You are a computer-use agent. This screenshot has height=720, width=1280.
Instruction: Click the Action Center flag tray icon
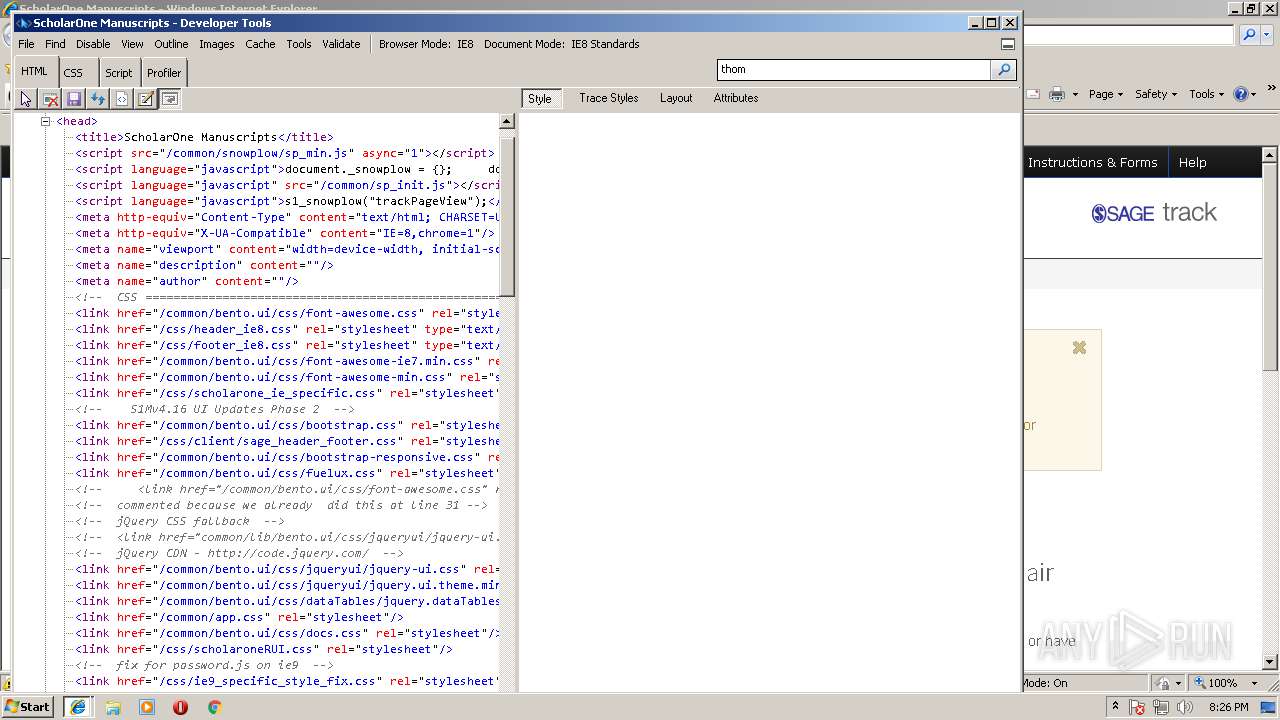click(1138, 707)
